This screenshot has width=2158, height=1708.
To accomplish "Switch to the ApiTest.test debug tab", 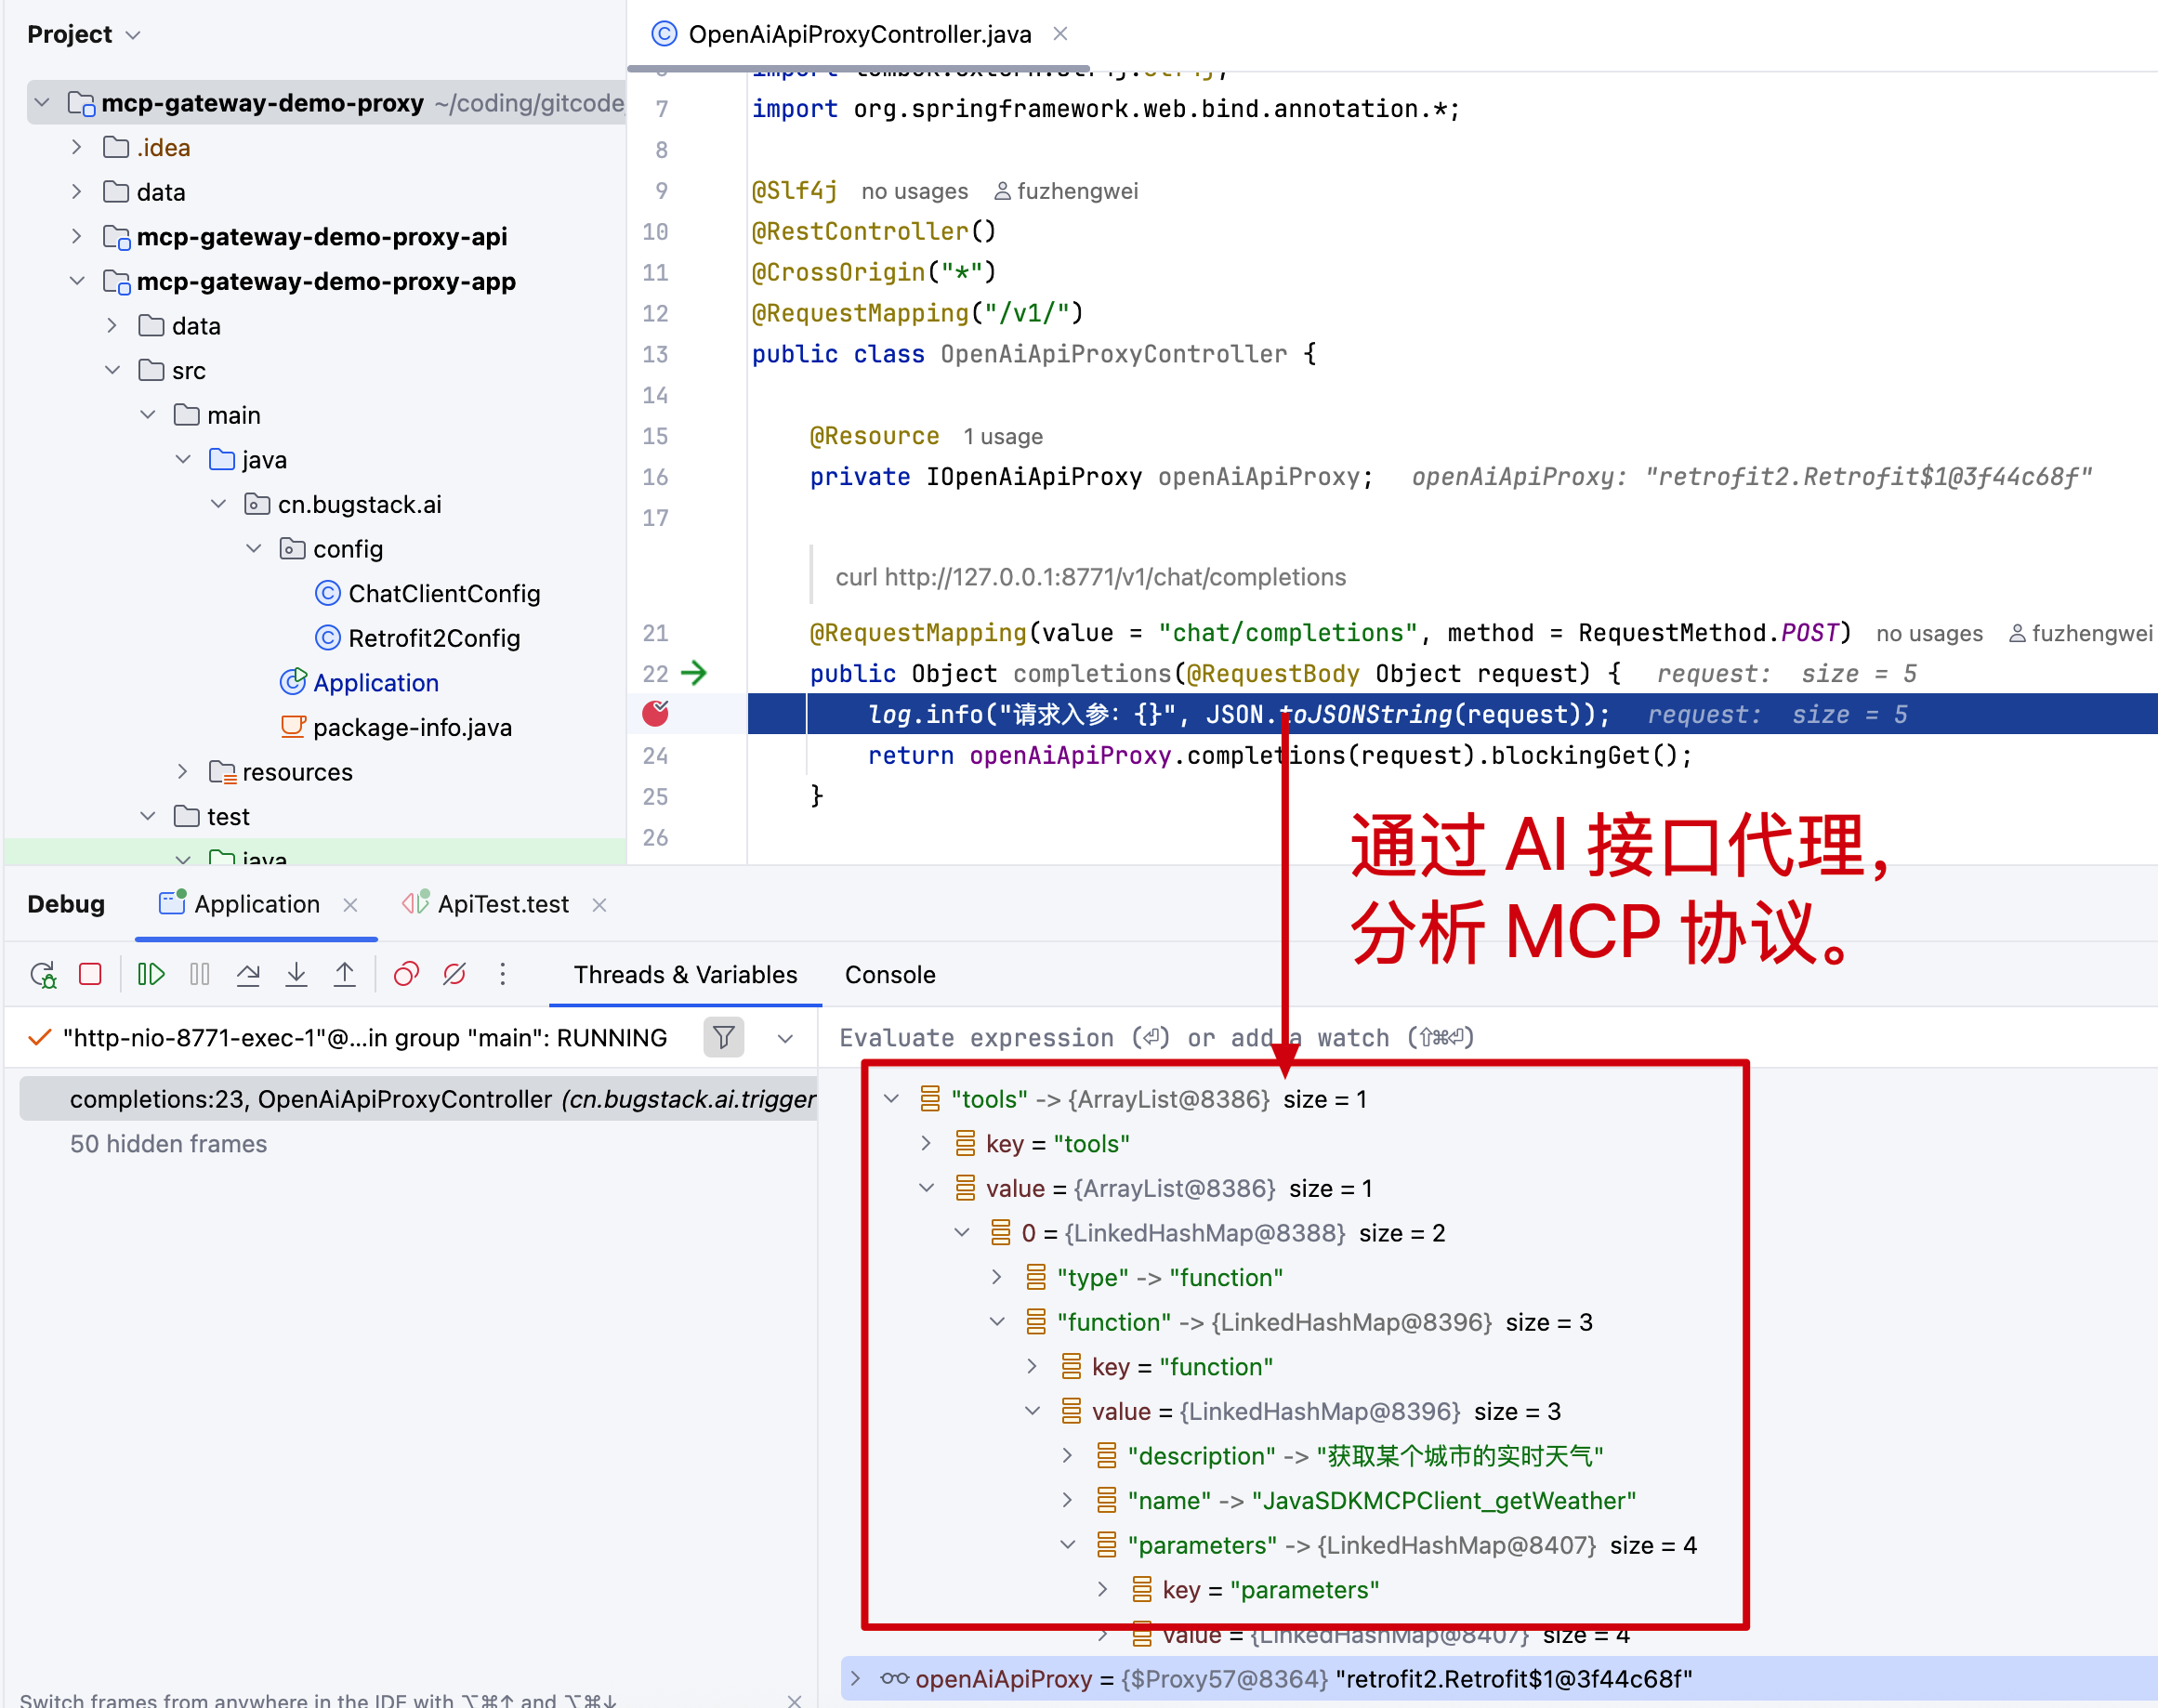I will point(502,904).
